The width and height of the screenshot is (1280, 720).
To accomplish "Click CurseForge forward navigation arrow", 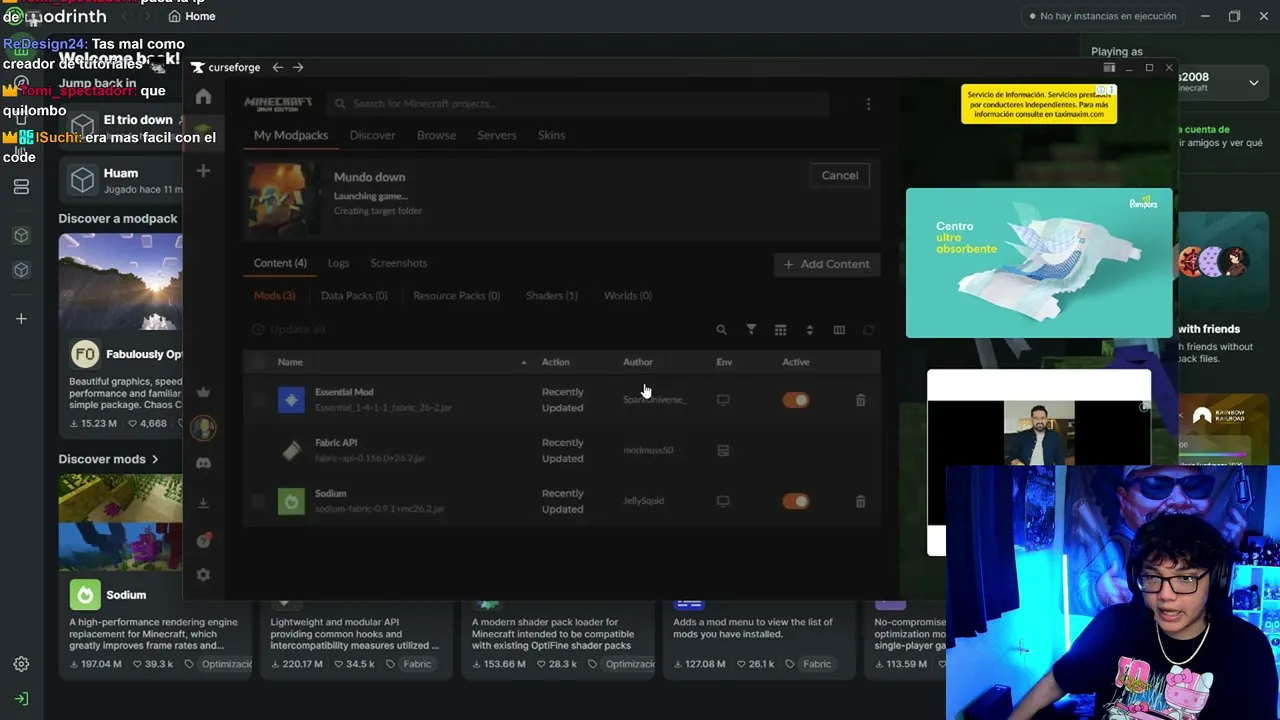I will coord(298,67).
